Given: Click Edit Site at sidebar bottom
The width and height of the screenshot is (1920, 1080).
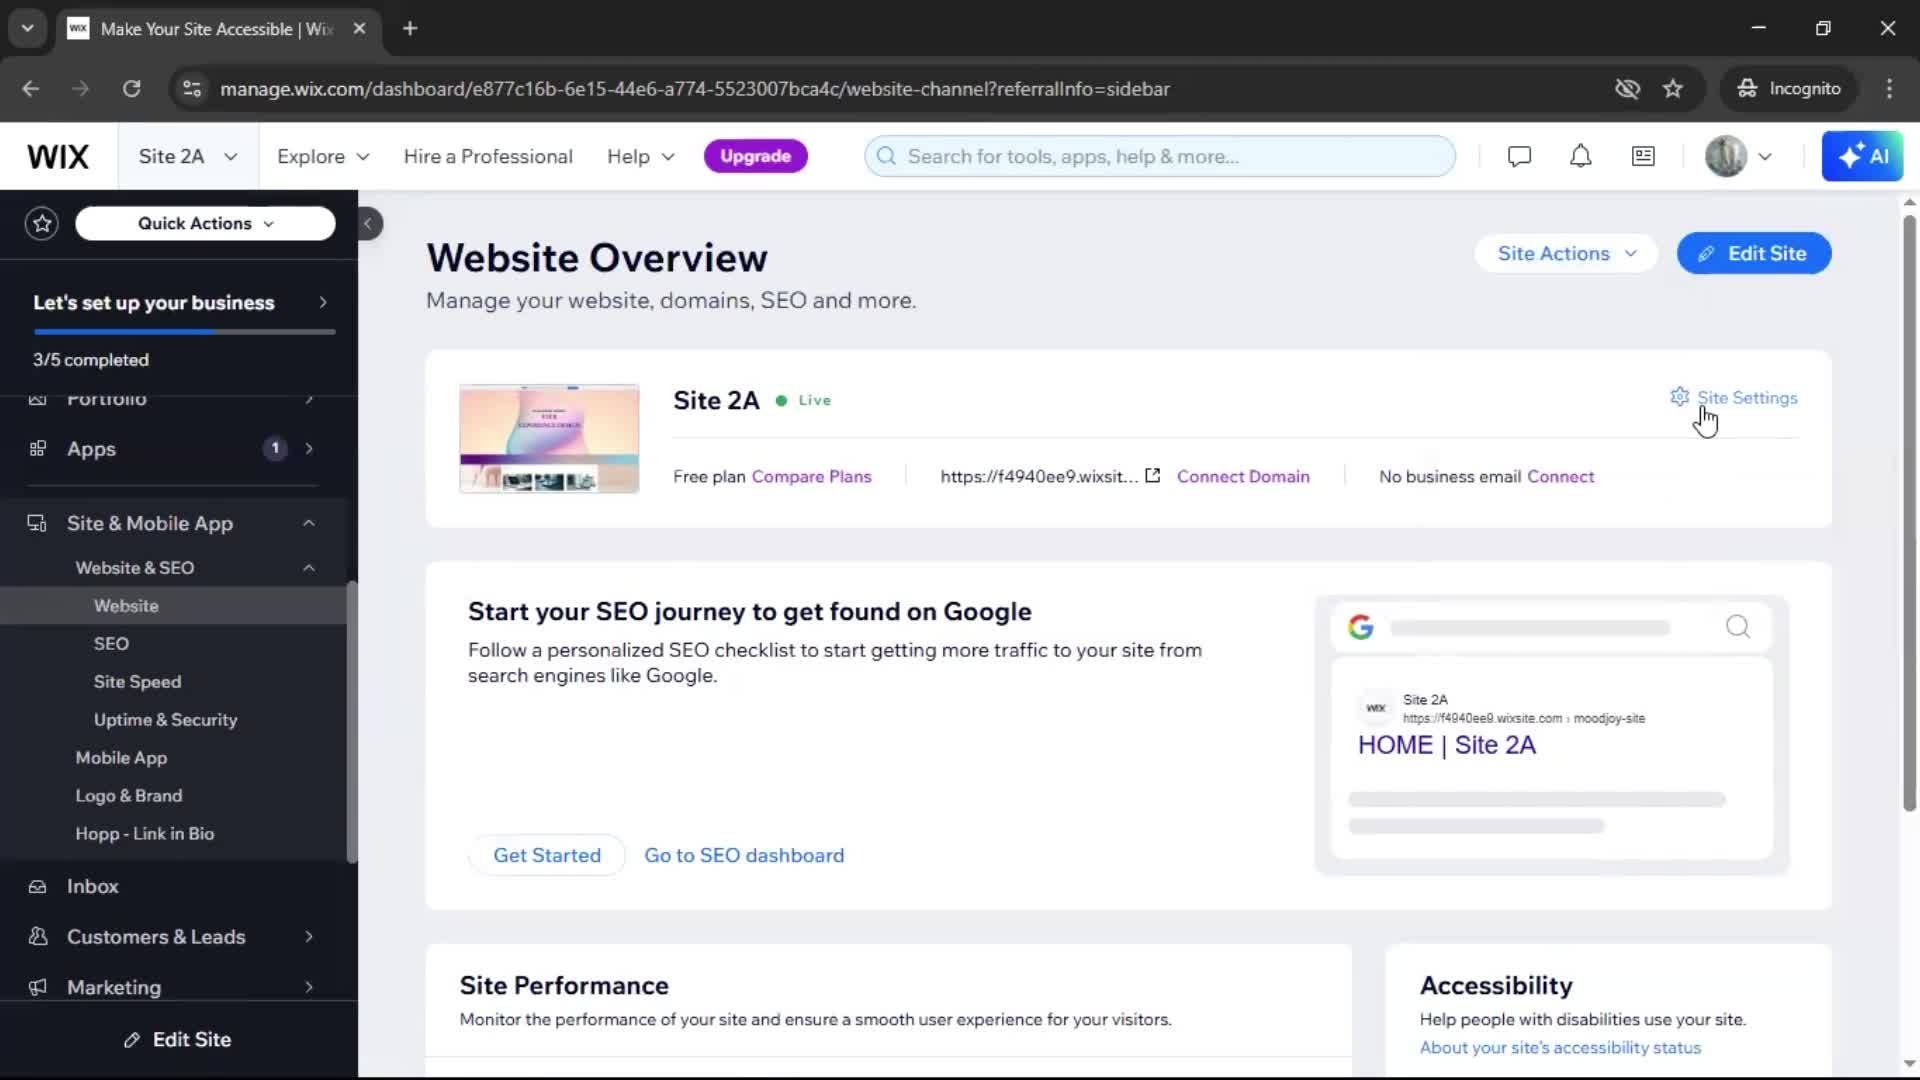Looking at the screenshot, I should pos(178,1039).
